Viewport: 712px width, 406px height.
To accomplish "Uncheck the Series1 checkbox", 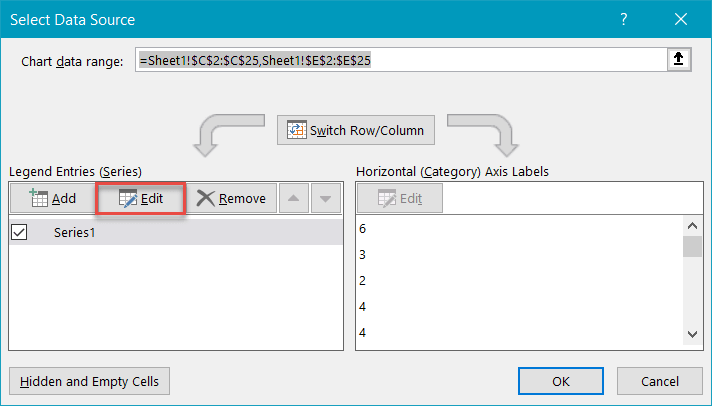I will coord(20,232).
